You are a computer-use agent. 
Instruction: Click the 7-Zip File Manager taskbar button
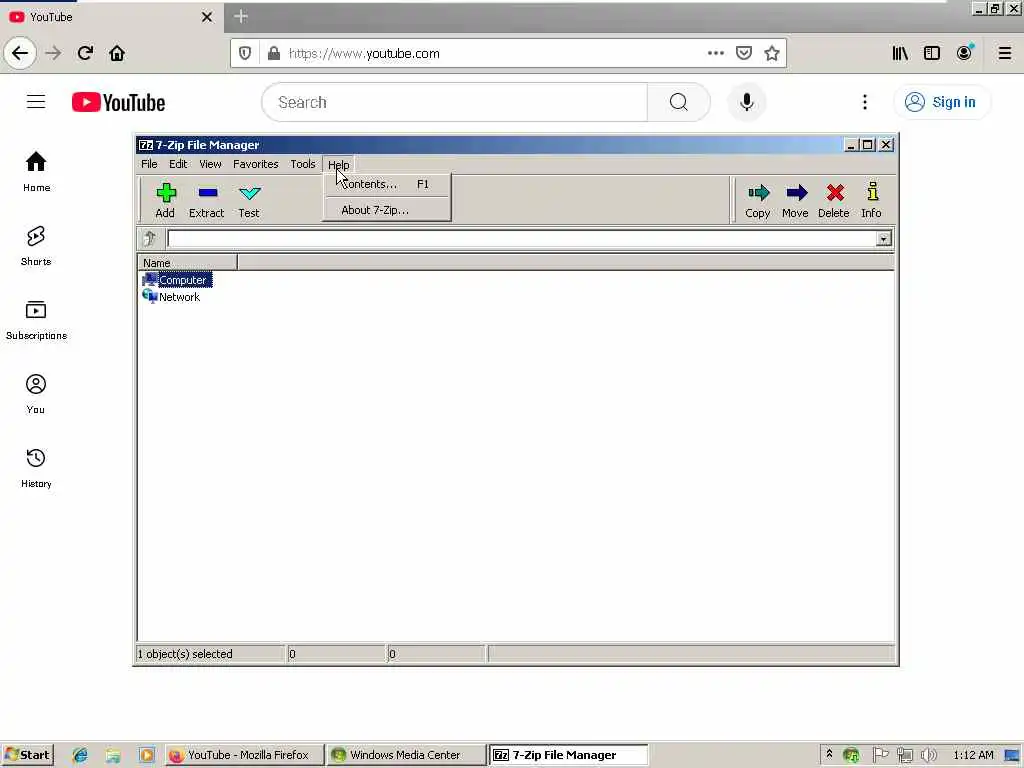[568, 755]
